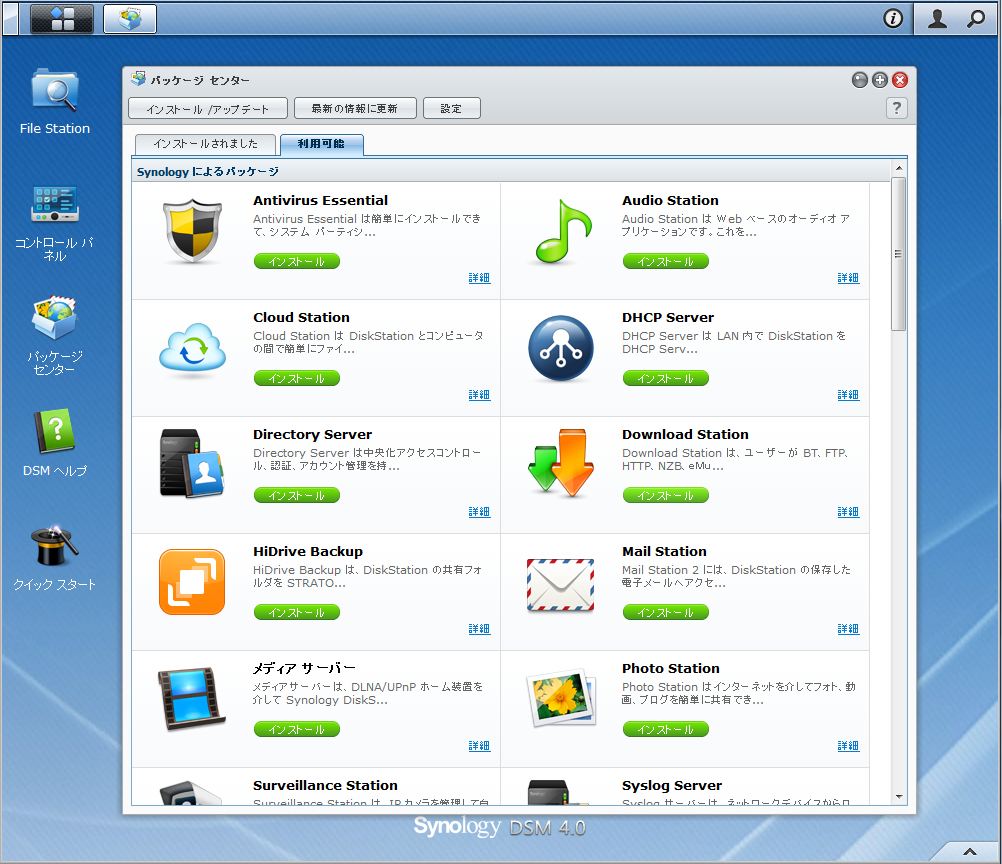Click the HiDrive Backup orange icon
This screenshot has height=864, width=1002.
pos(192,582)
